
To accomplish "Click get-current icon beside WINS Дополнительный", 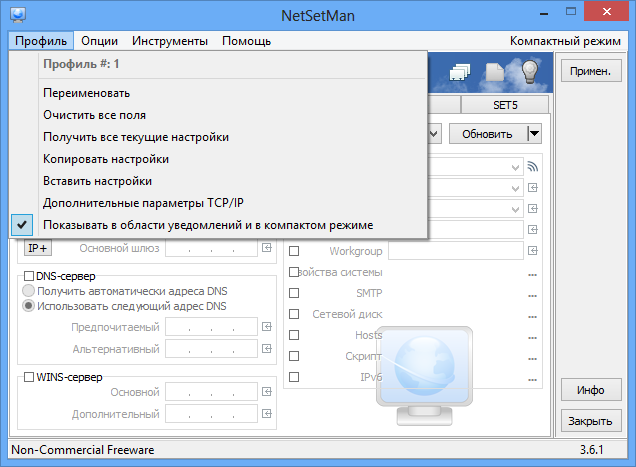I will coord(266,413).
